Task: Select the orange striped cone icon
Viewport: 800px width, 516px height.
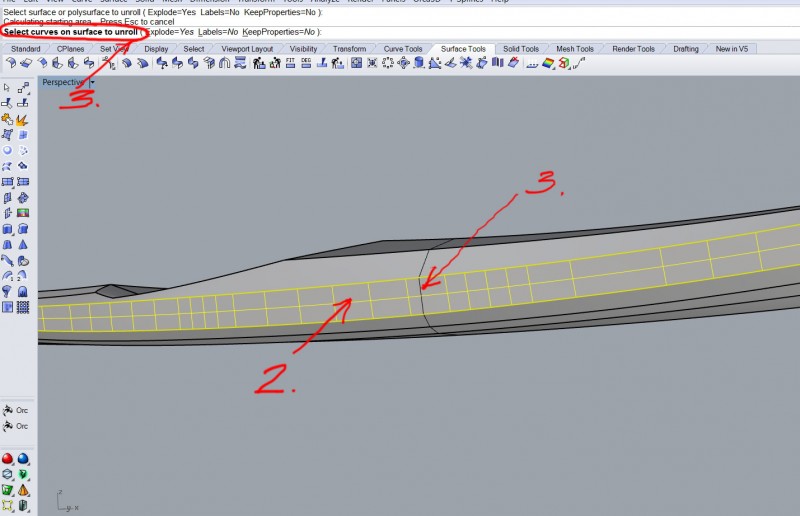Action: pyautogui.click(x=23, y=490)
